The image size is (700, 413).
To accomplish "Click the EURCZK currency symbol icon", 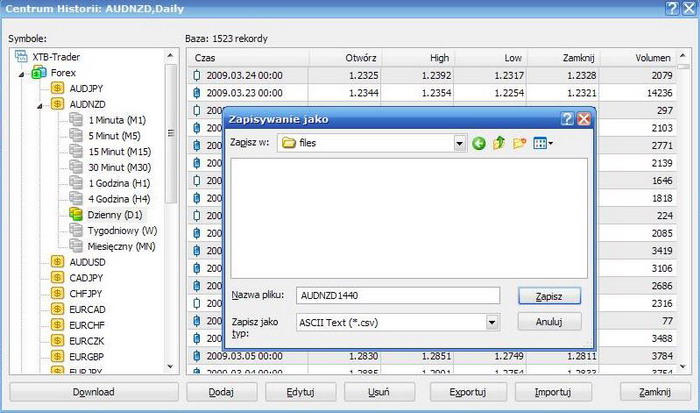I will click(x=57, y=340).
